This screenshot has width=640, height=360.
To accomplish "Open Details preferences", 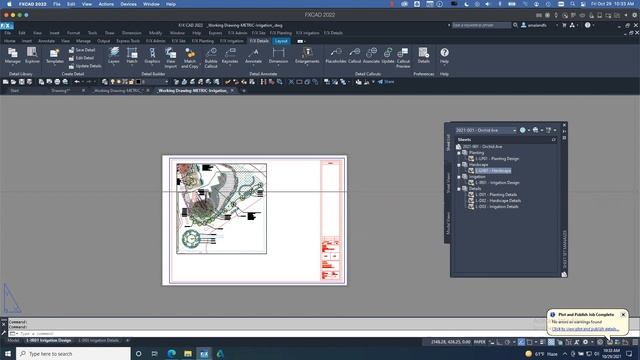I will [x=423, y=56].
